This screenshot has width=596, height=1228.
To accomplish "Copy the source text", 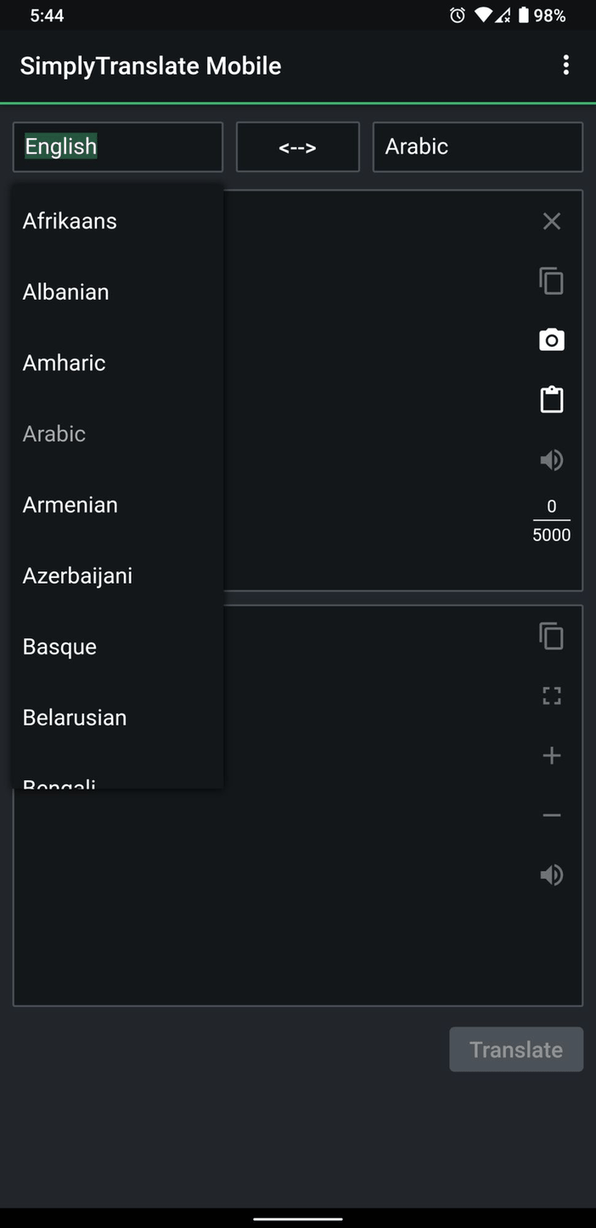I will tap(551, 281).
